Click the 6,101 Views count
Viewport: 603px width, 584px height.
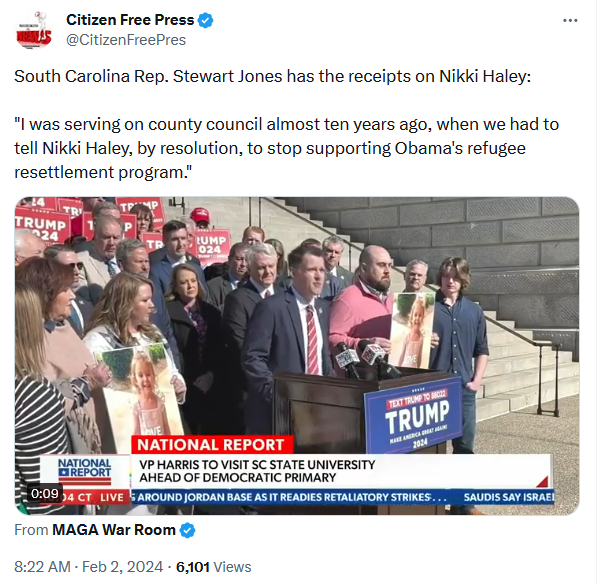(x=213, y=567)
